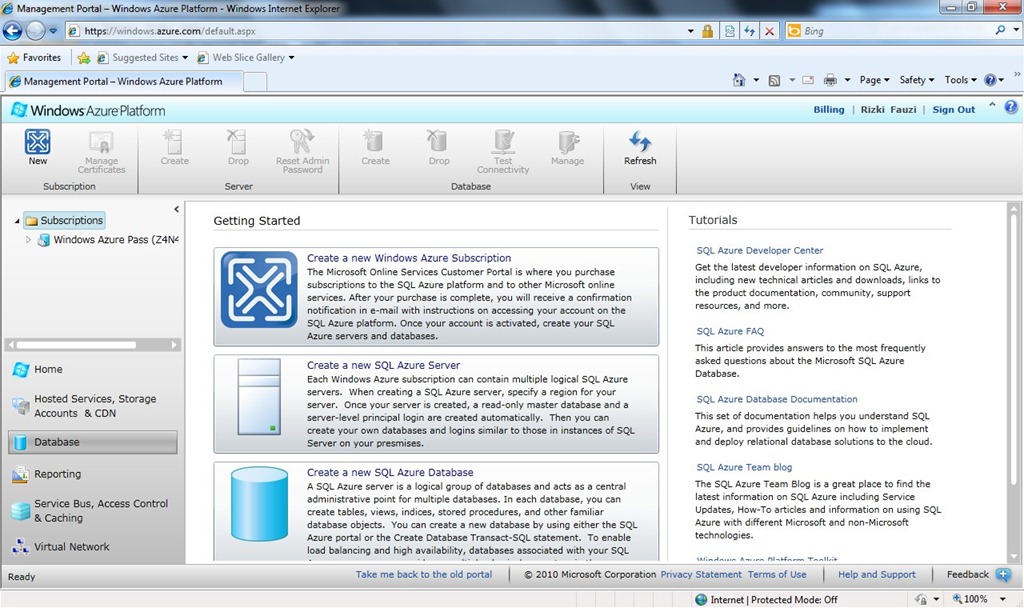Open SQL Azure Developer Center tutorial
The image size is (1024, 608).
(x=760, y=250)
